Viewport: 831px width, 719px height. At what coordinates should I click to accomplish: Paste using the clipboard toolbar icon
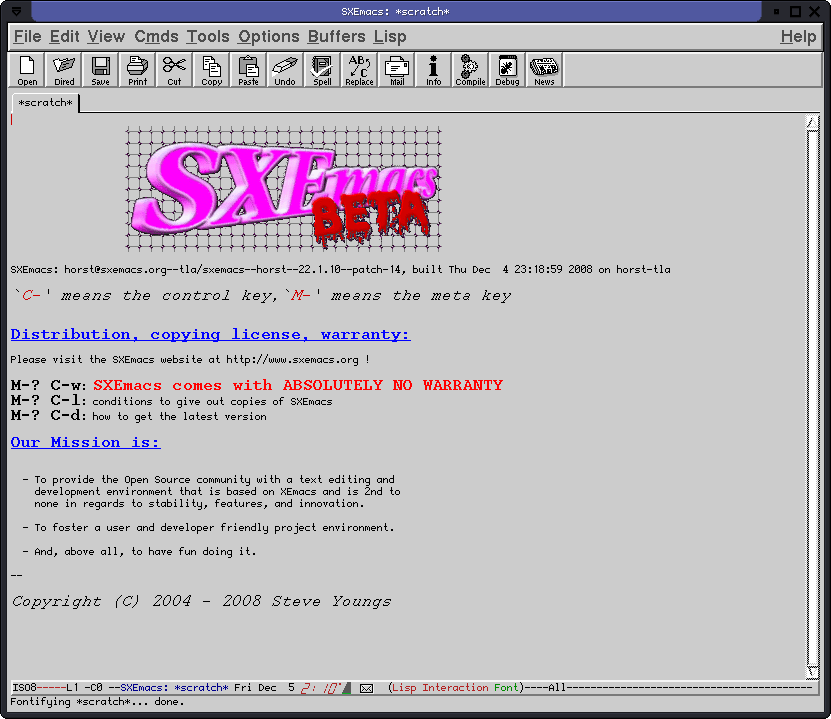point(248,70)
